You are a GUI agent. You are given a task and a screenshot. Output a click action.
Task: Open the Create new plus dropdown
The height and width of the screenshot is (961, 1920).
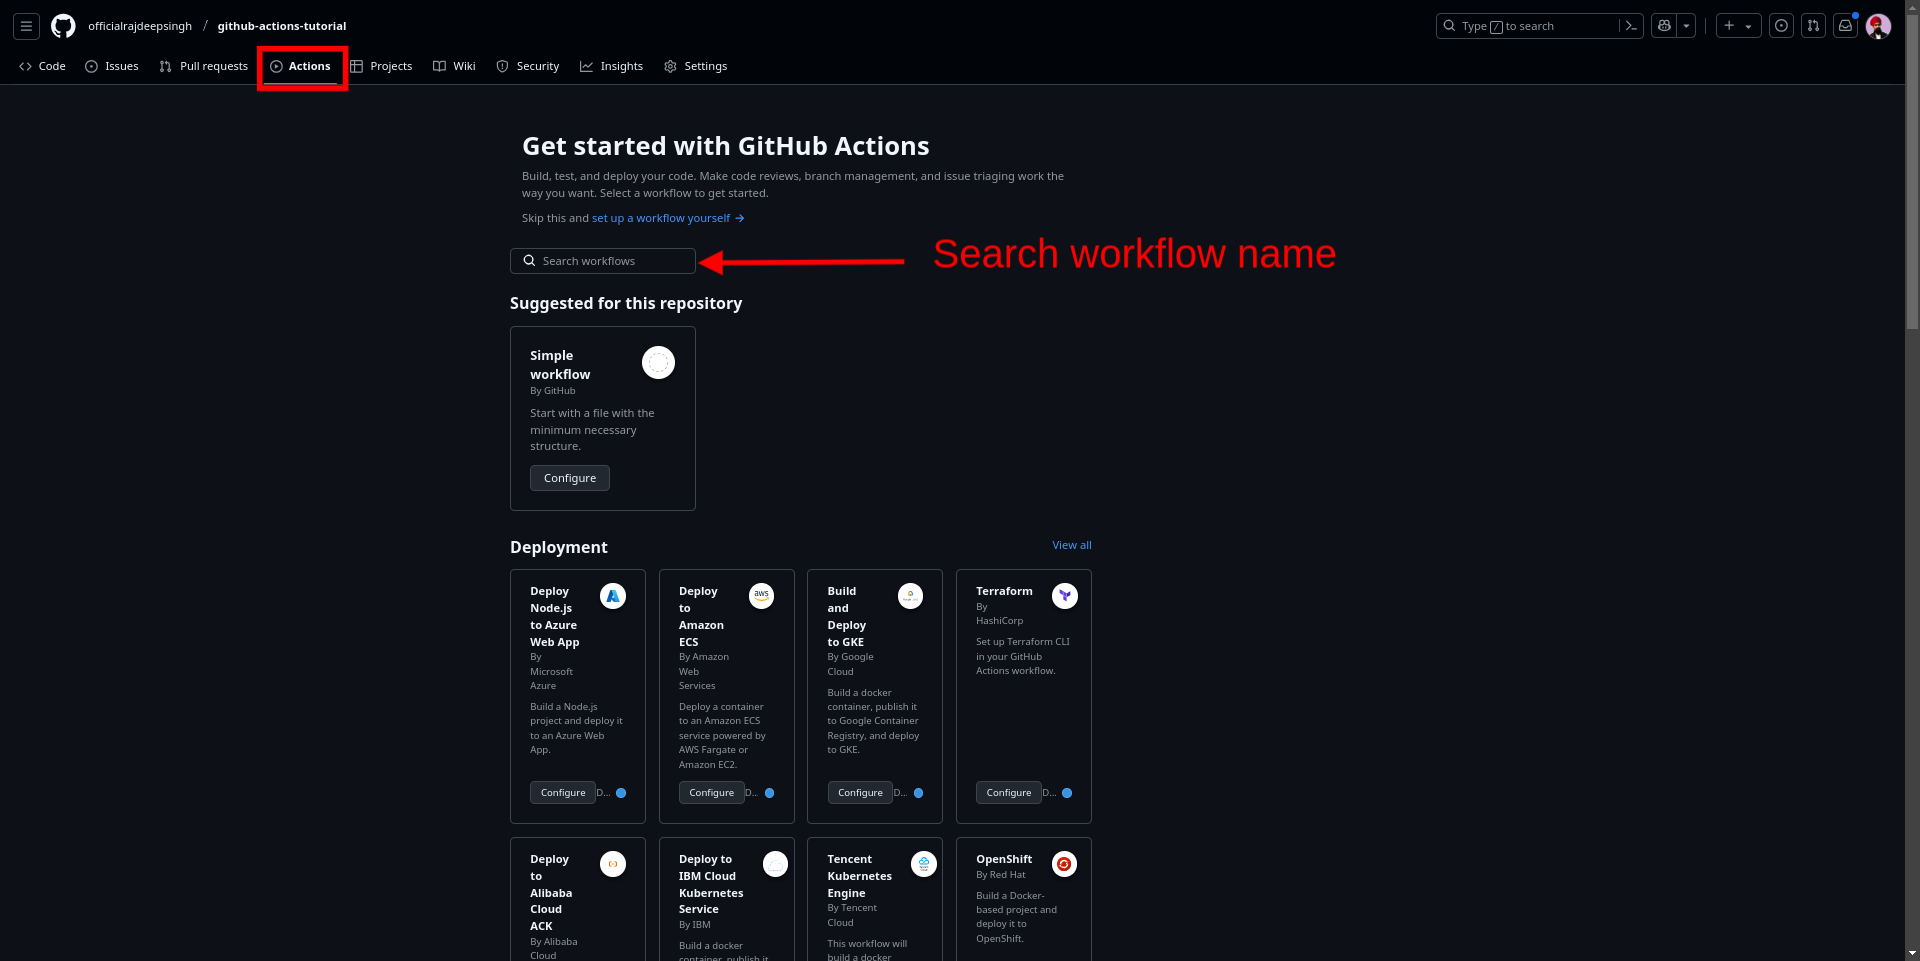1738,26
